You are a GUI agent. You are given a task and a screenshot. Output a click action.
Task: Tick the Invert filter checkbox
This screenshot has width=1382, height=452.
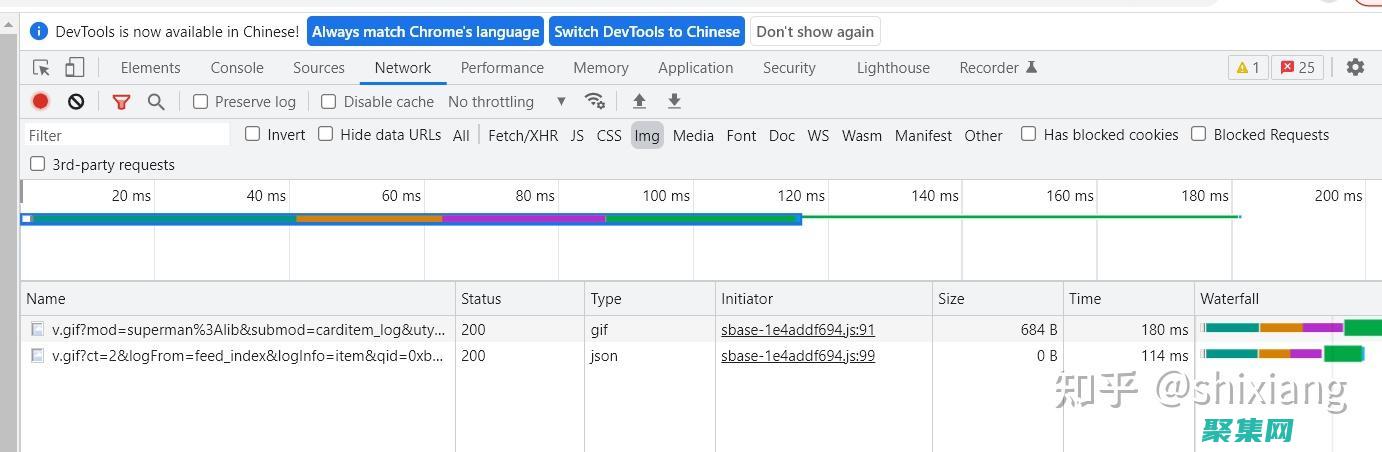tap(253, 134)
